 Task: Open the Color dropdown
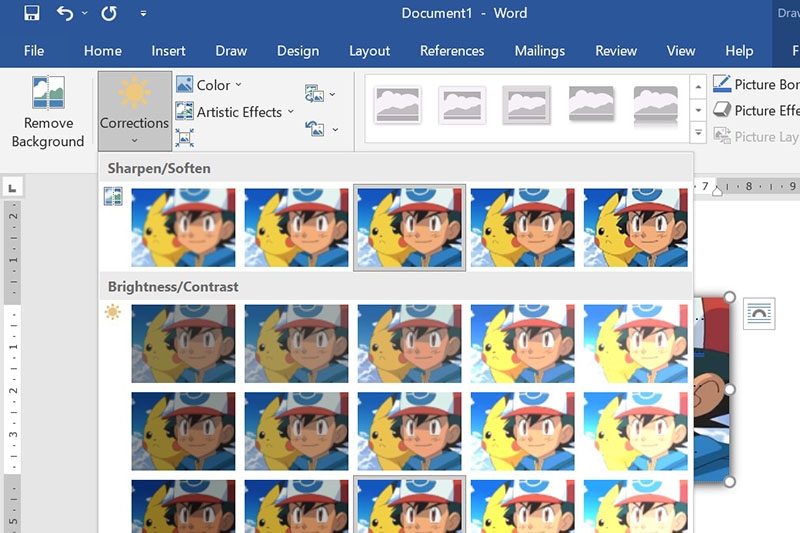209,85
